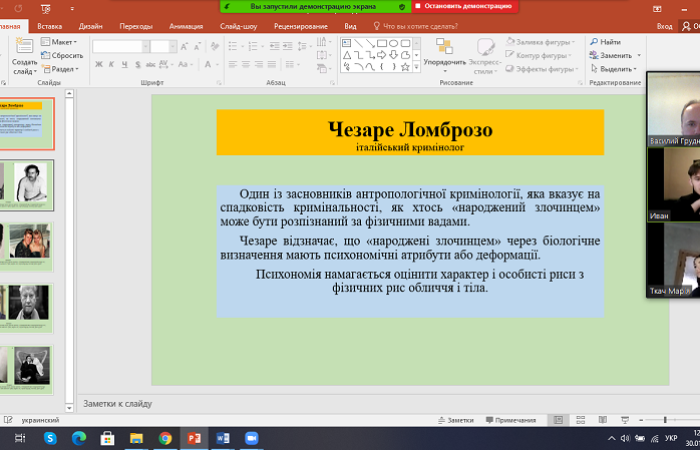Toggle the Notes (Заметки) pane
Image resolution: width=700 pixels, height=450 pixels.
click(x=455, y=420)
